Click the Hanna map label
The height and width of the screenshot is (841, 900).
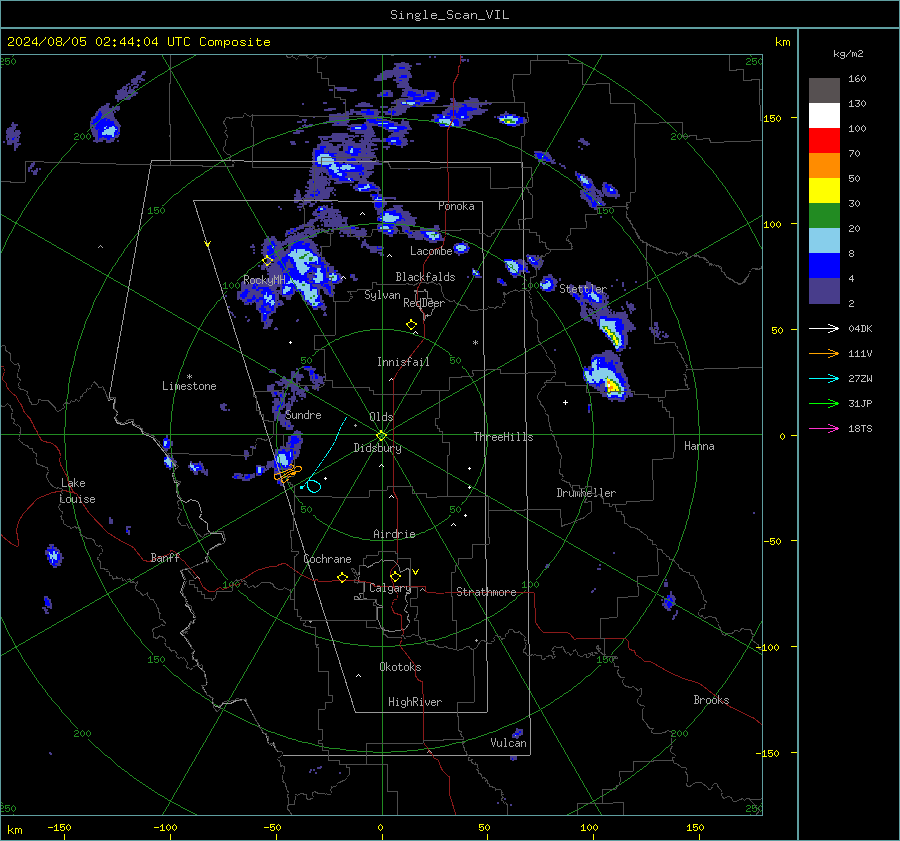(699, 446)
